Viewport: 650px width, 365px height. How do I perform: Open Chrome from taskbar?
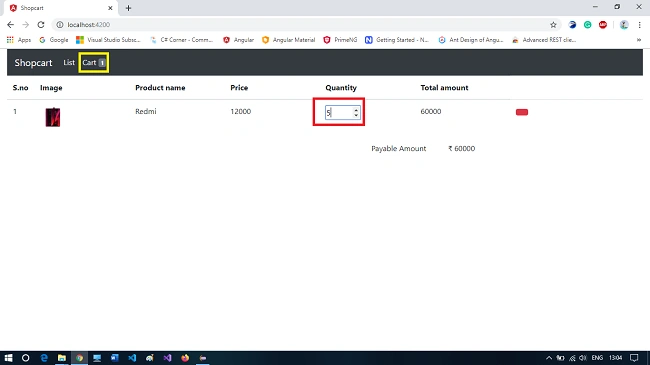[x=79, y=358]
